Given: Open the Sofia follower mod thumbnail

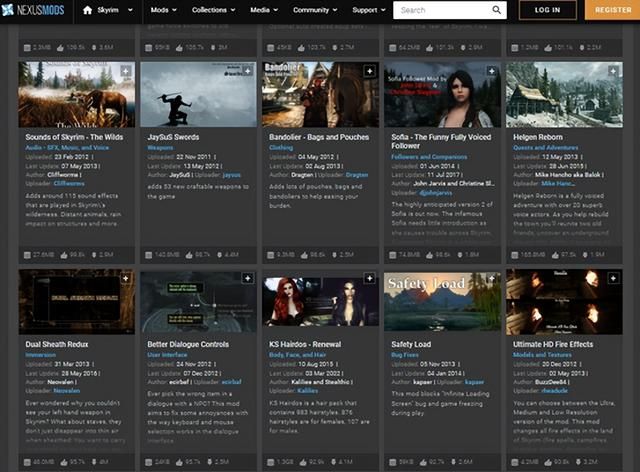Looking at the screenshot, I should click(x=444, y=95).
